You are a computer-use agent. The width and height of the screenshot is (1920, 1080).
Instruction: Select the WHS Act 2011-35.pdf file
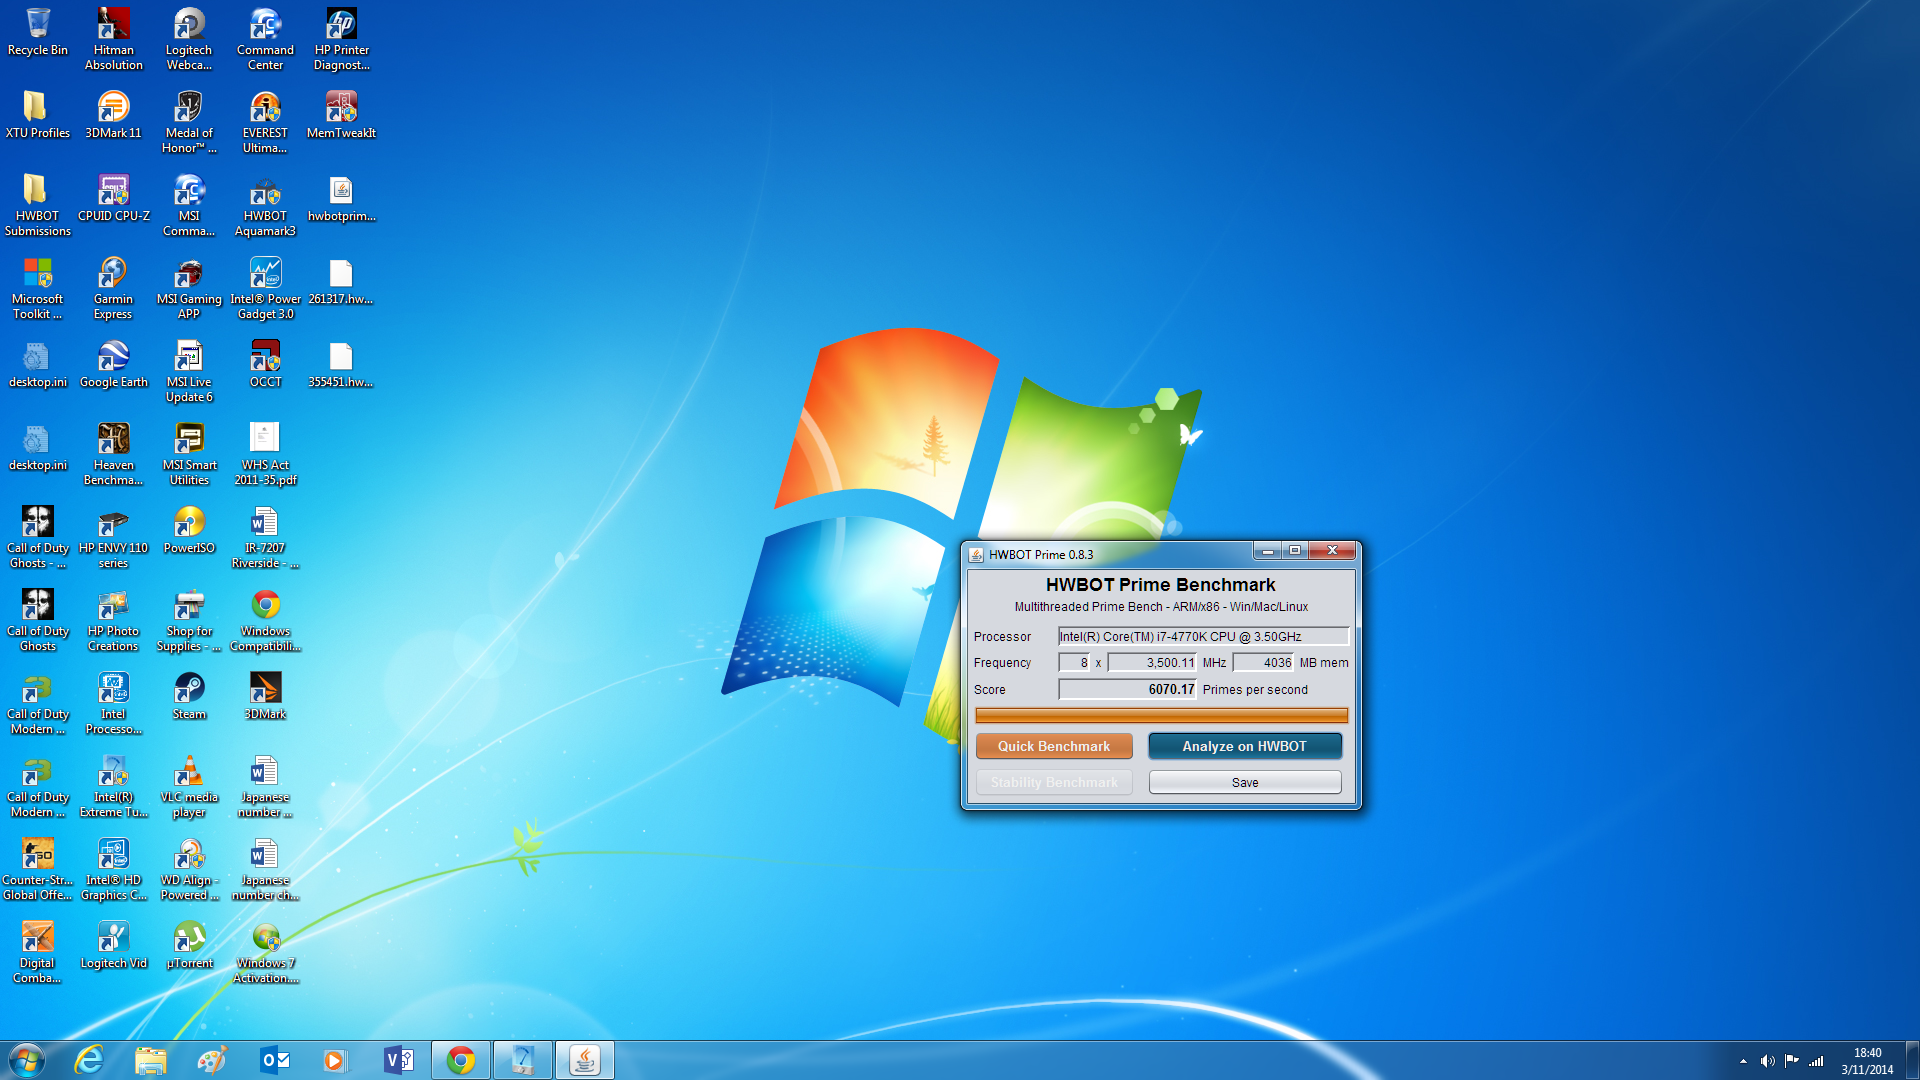[x=265, y=455]
